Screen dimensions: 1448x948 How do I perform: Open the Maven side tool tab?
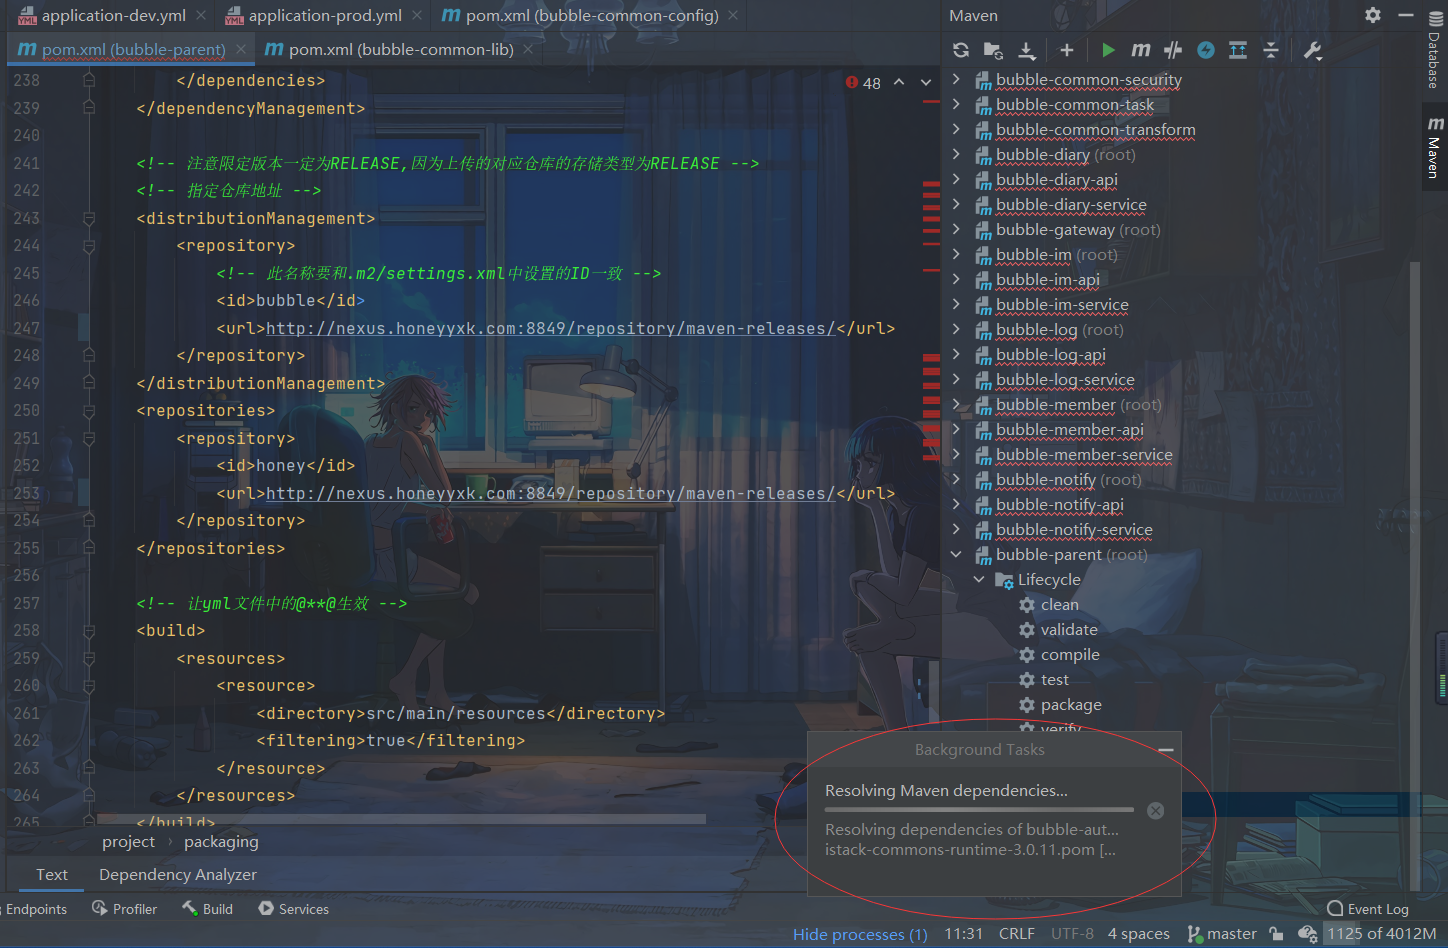pos(1435,147)
